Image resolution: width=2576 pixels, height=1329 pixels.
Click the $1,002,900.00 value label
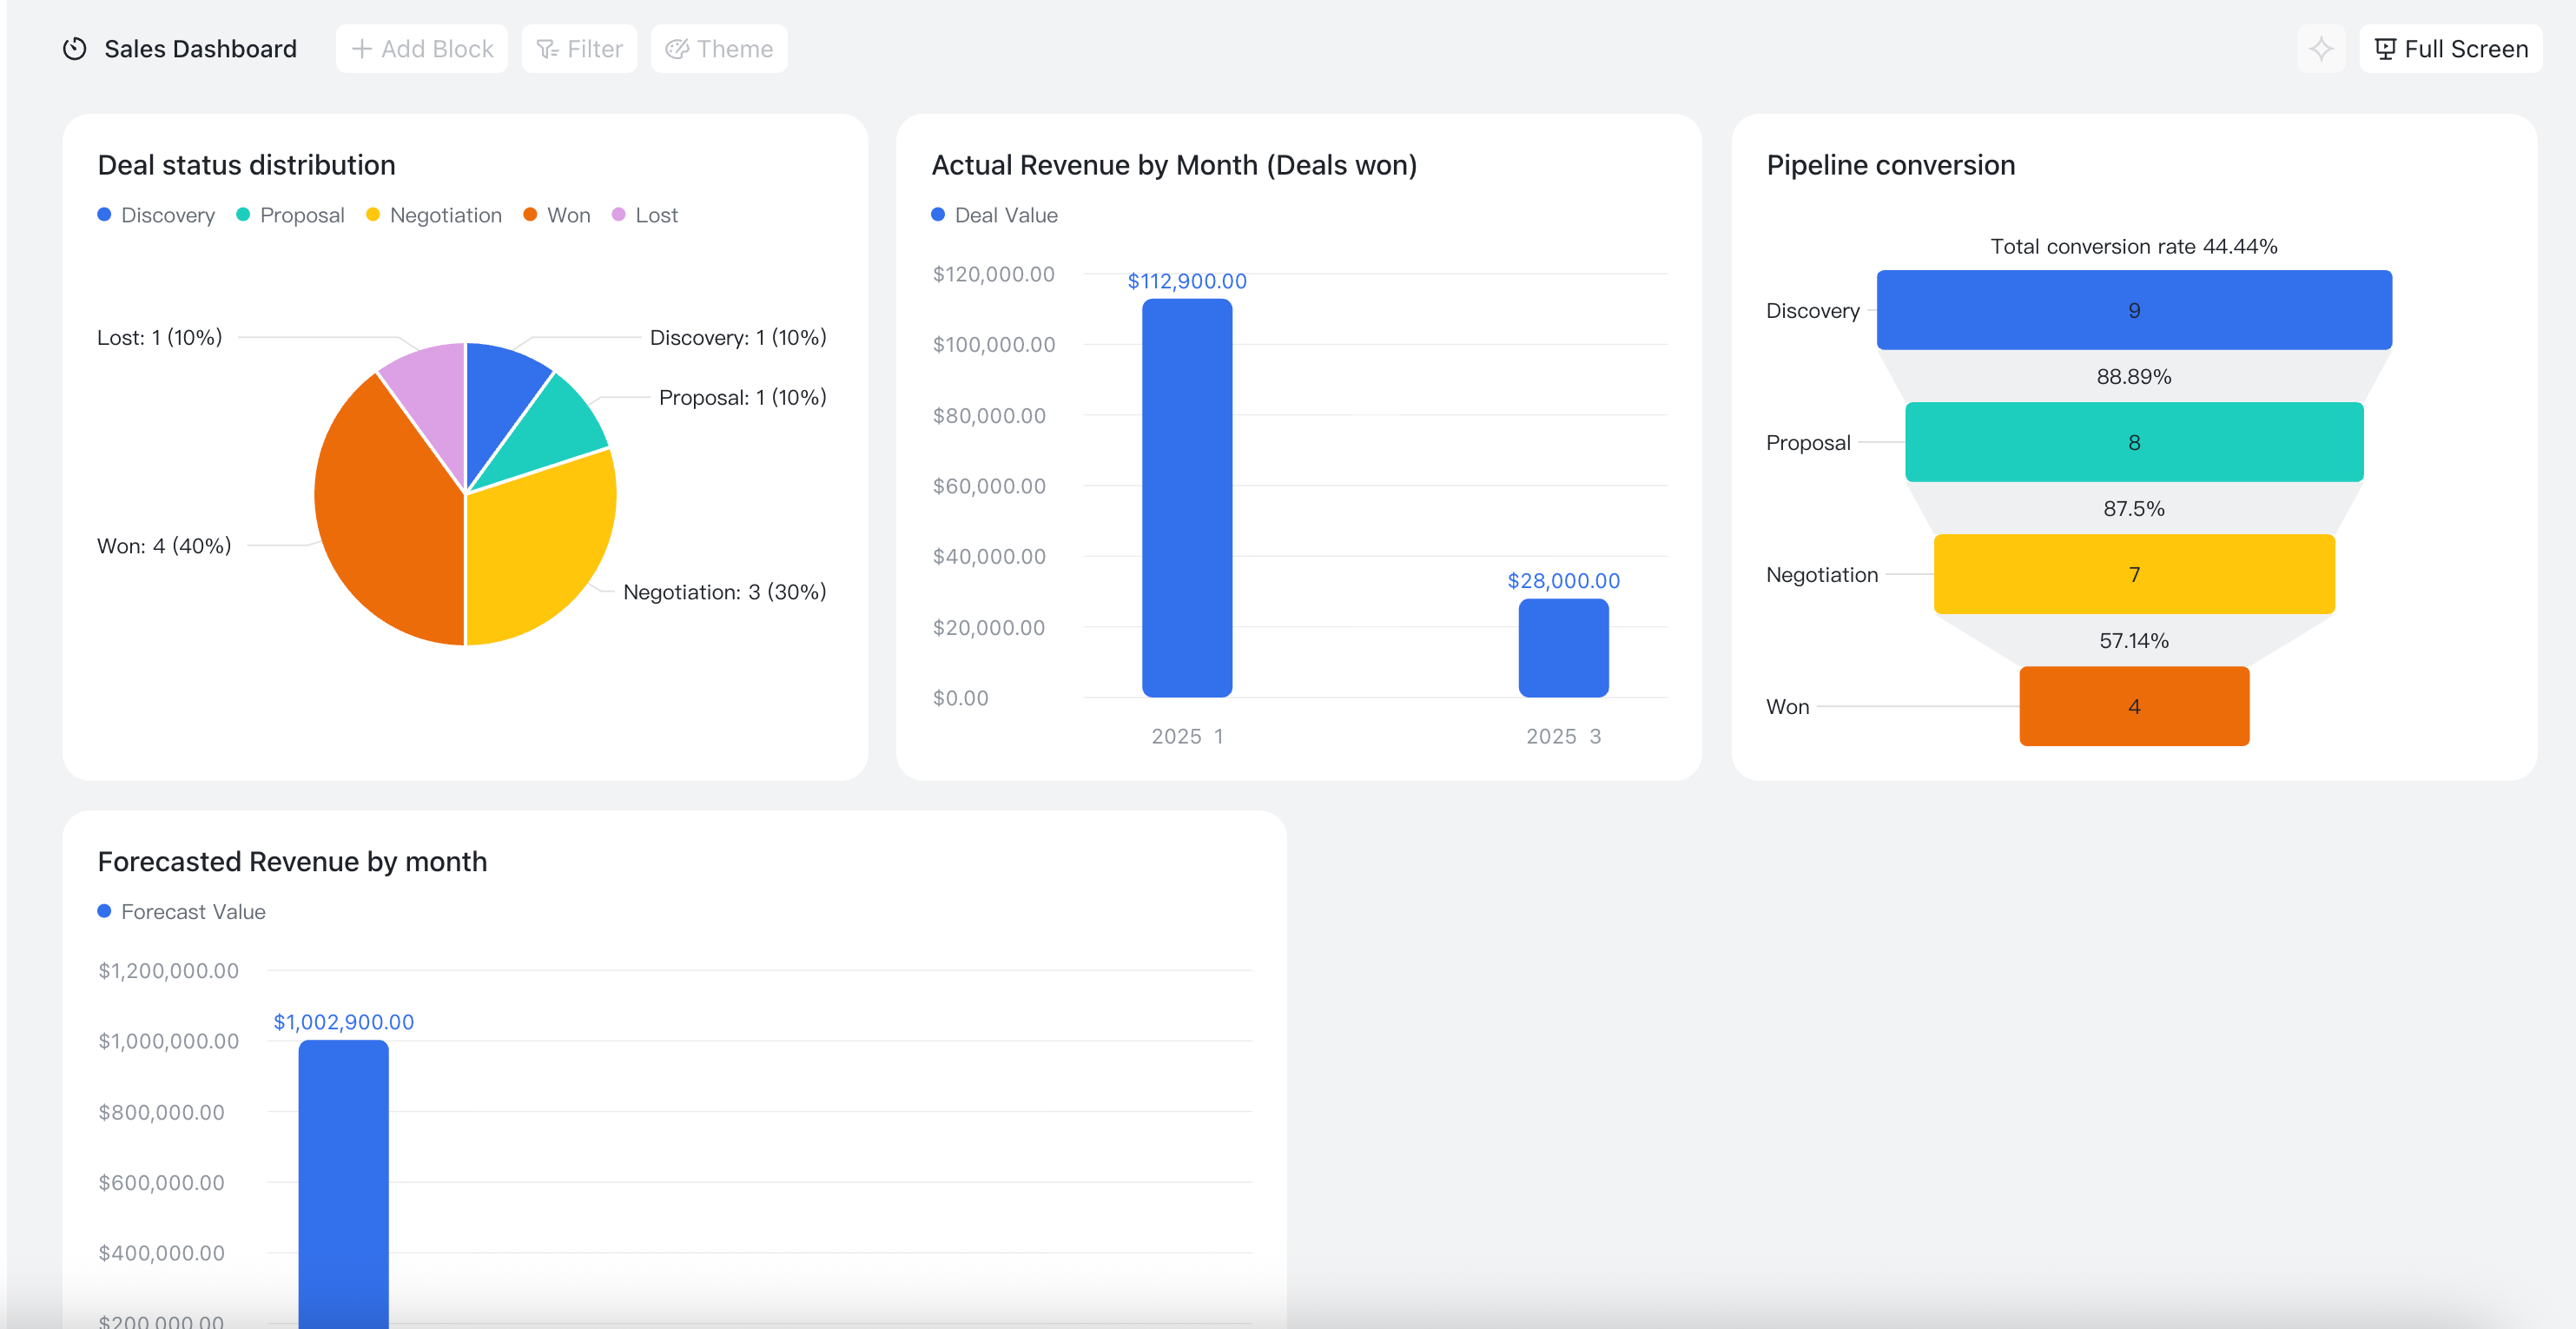(343, 1021)
